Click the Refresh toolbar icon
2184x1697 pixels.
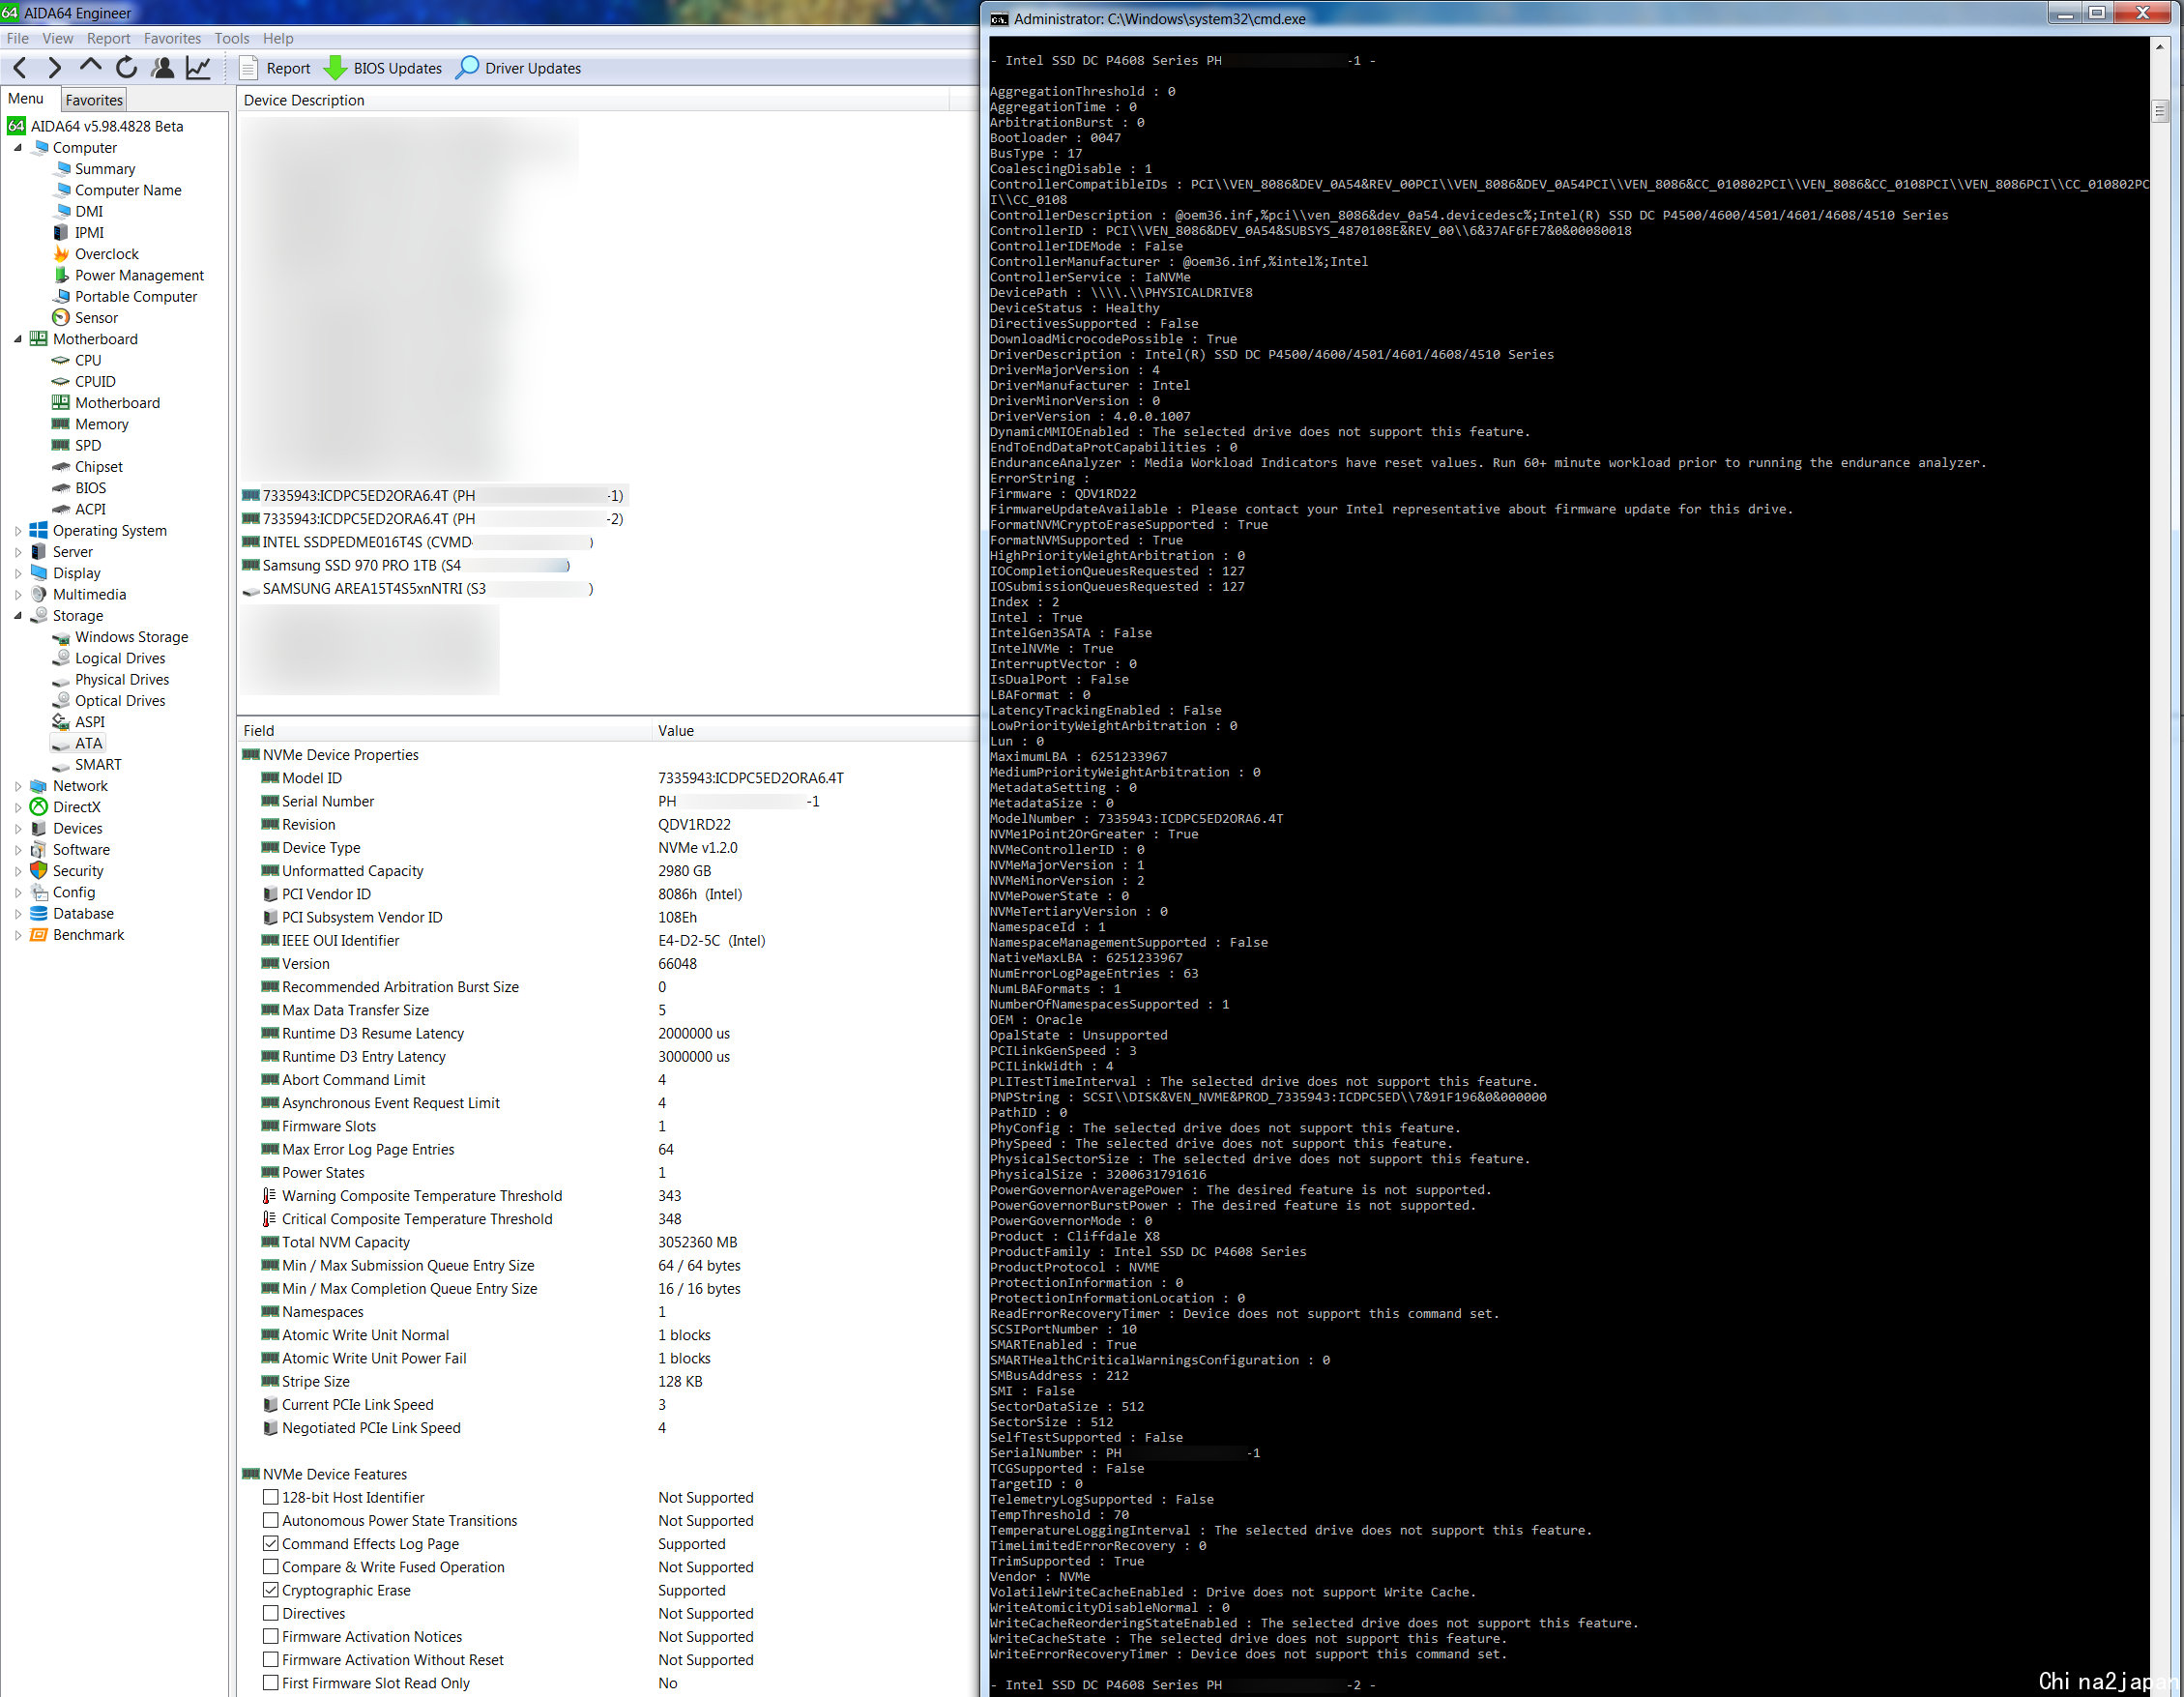126,68
